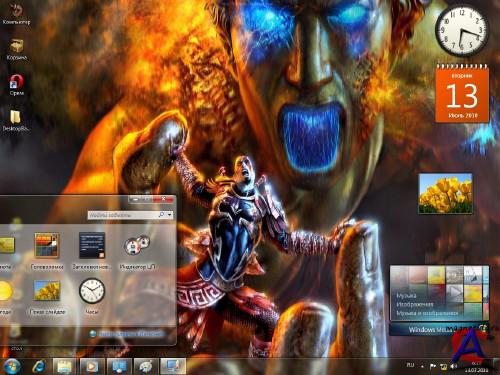The height and width of the screenshot is (375, 500).
Task: Click the analog clock gadget on the desktop
Action: click(x=462, y=31)
